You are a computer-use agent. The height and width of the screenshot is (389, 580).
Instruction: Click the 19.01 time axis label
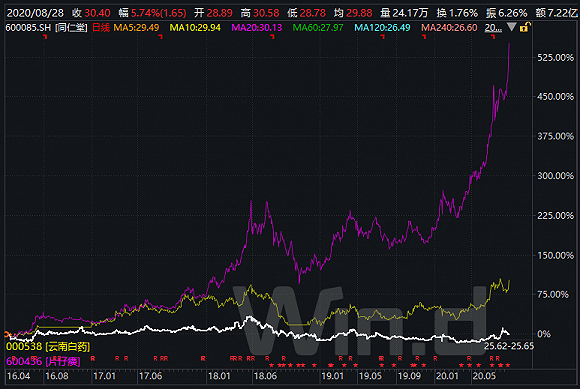click(x=333, y=376)
